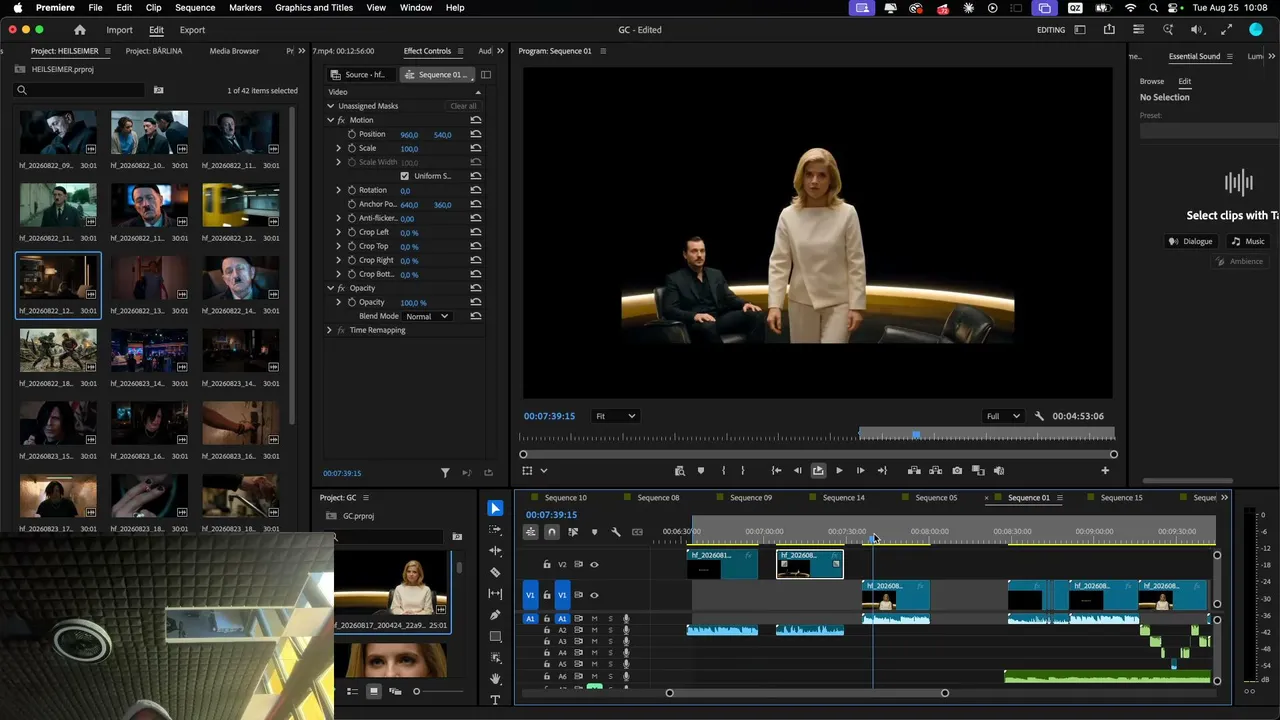The image size is (1280, 720).
Task: Play the sequence in Program monitor
Action: (x=839, y=471)
